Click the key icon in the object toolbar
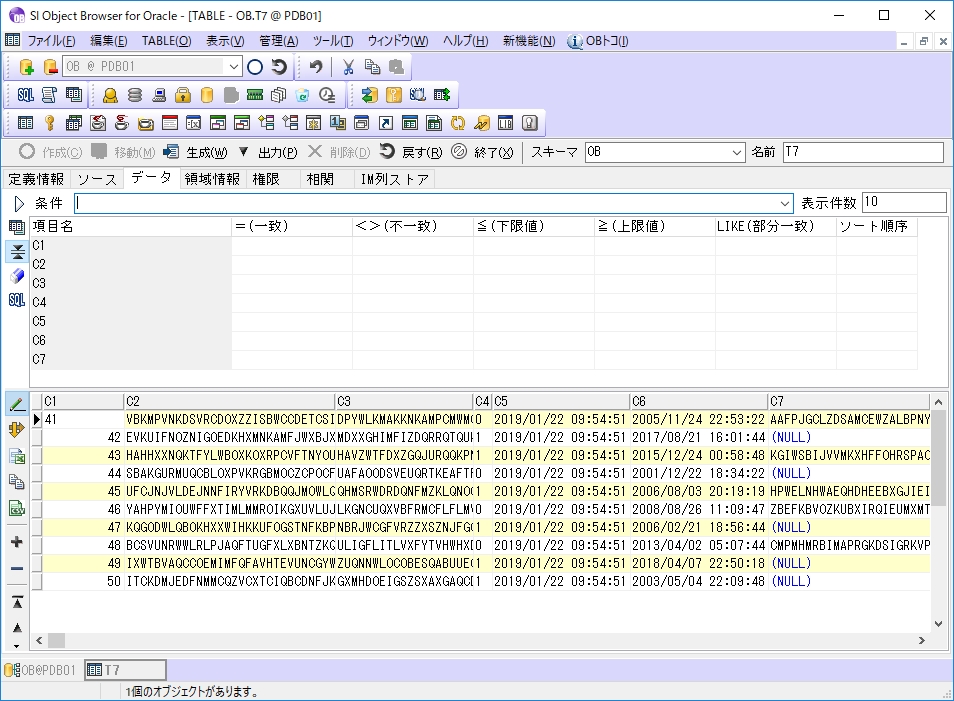954x701 pixels. point(49,123)
